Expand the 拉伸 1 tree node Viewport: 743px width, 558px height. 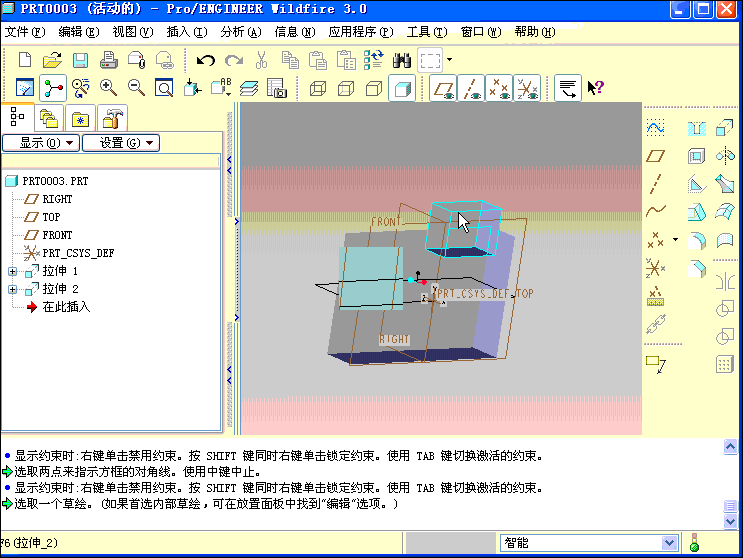coord(12,271)
